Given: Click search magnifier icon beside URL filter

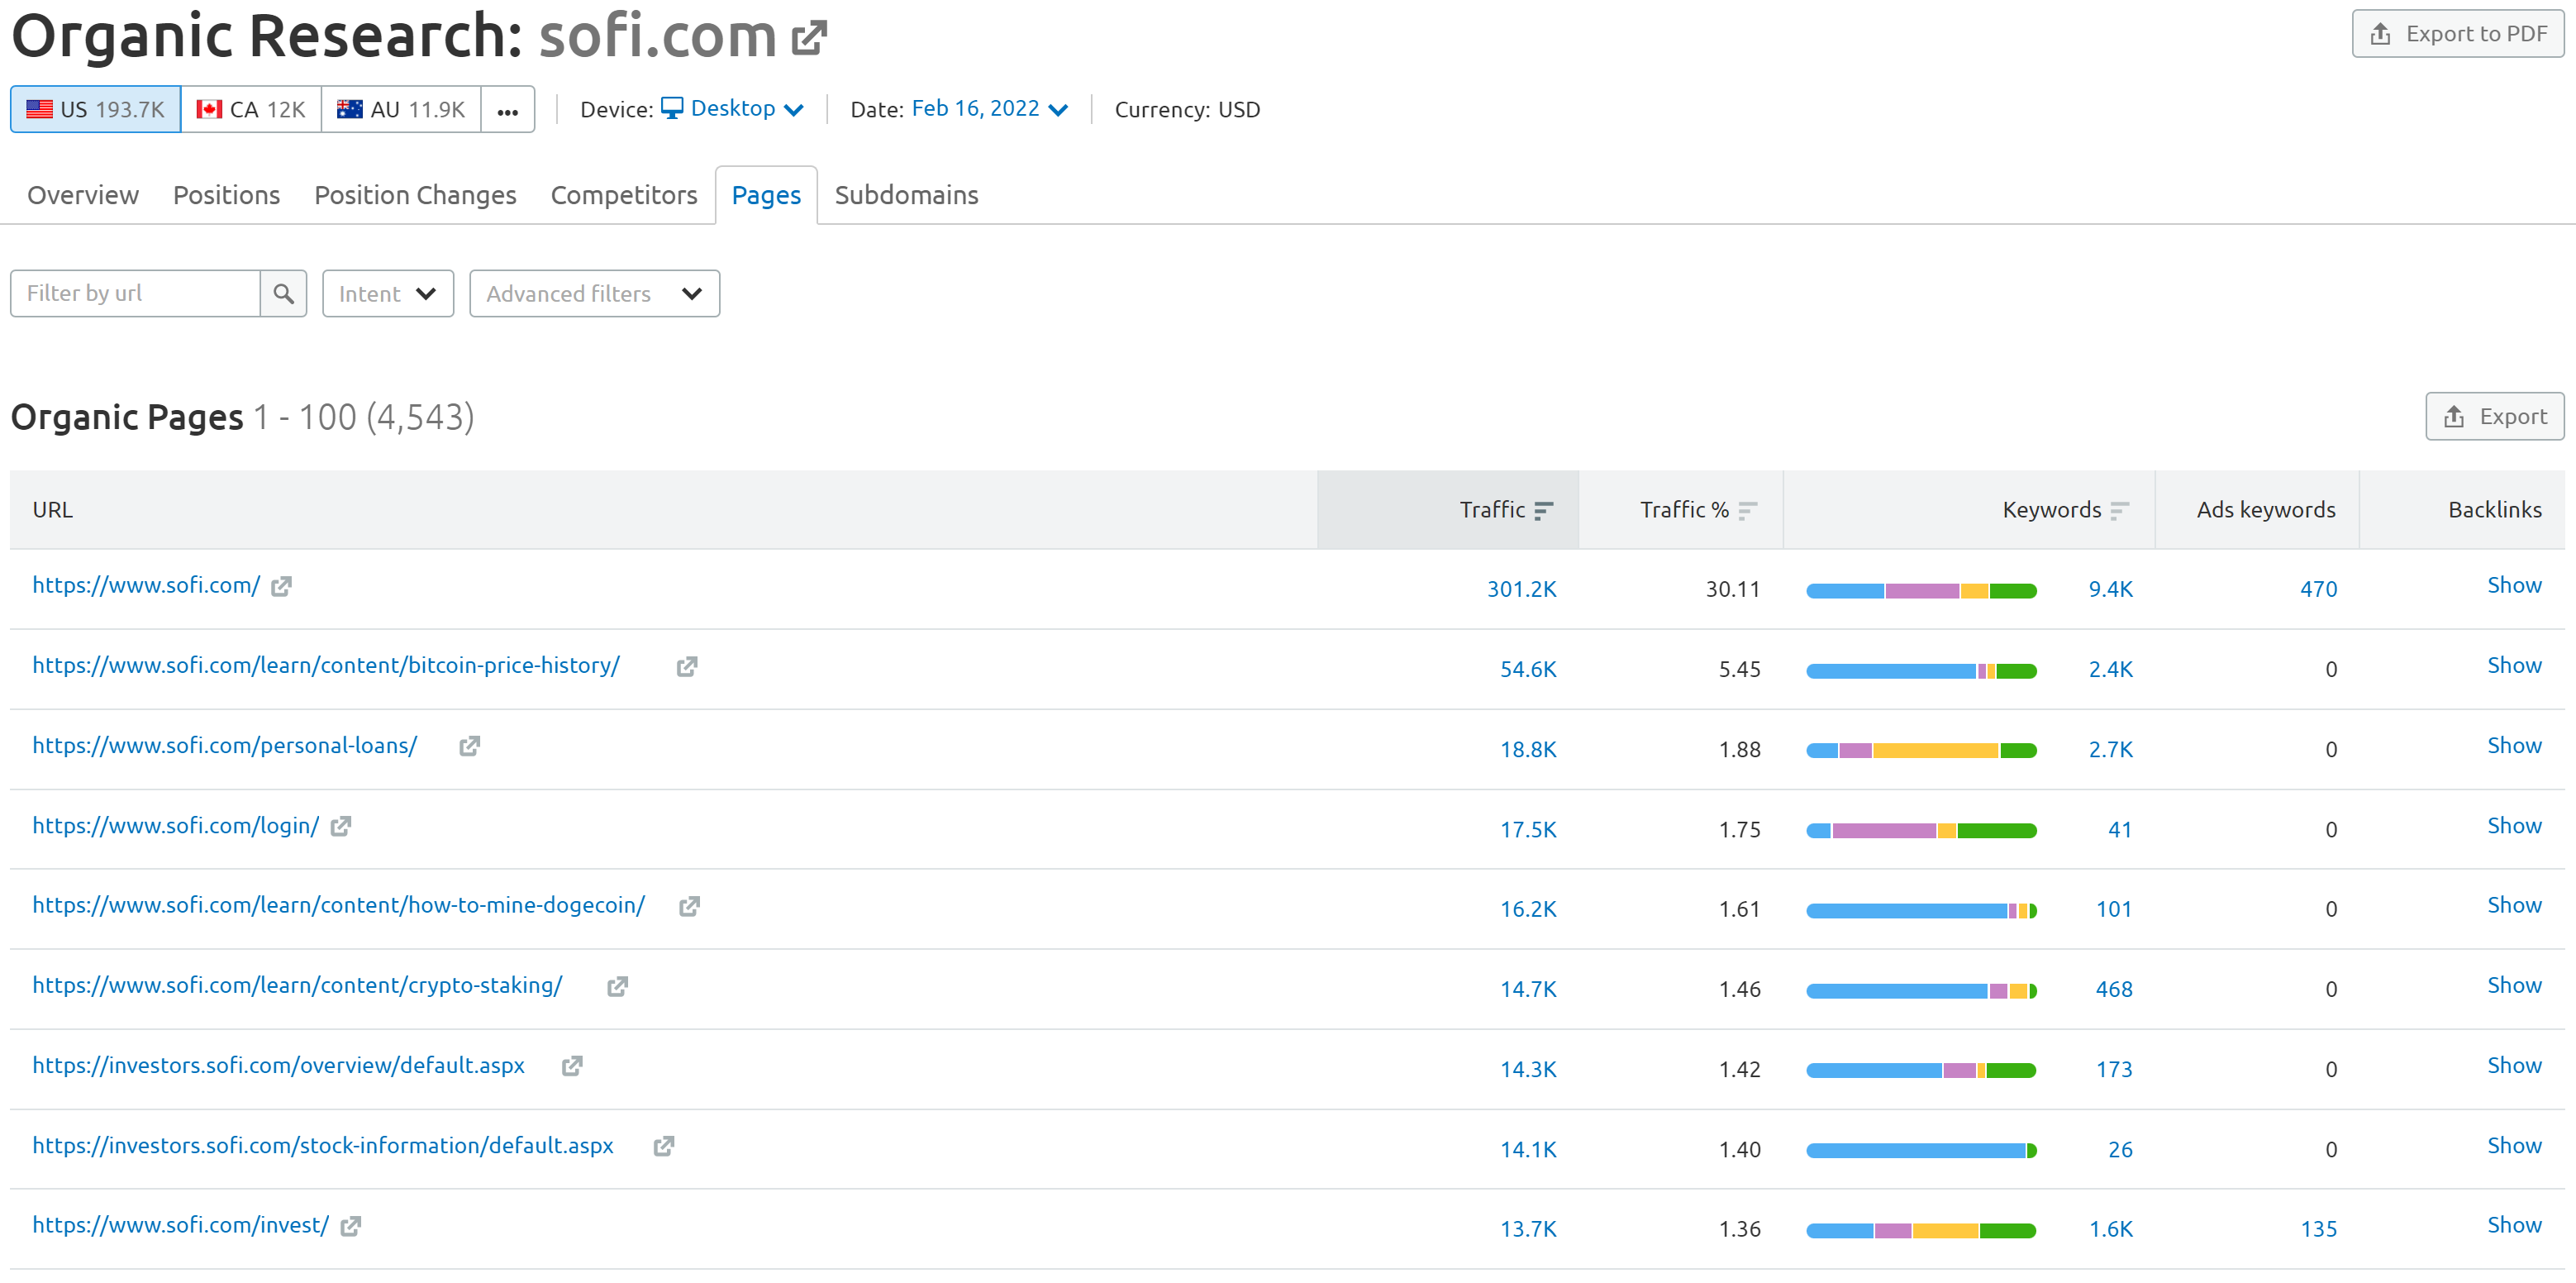Looking at the screenshot, I should 283,293.
